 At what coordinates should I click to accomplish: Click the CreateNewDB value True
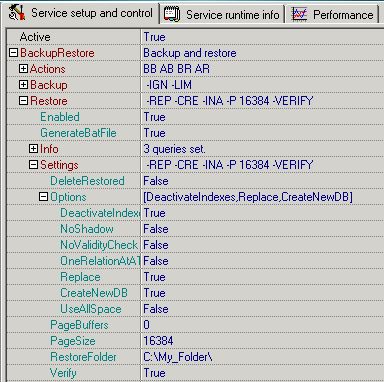(154, 293)
